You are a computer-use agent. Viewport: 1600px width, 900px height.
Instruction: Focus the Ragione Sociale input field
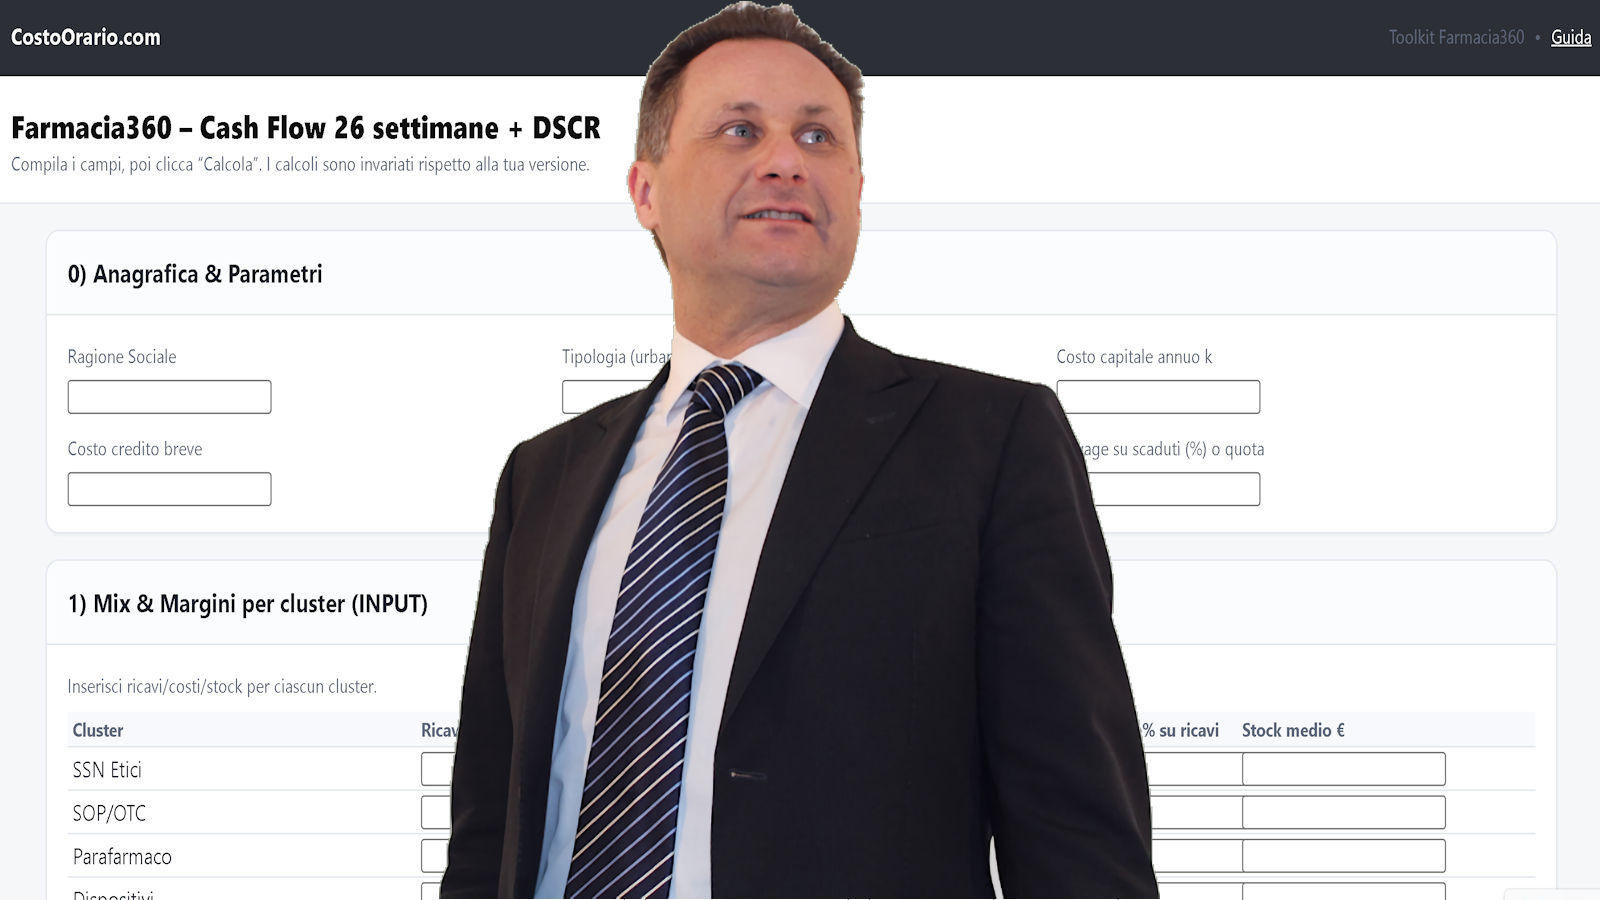(169, 397)
